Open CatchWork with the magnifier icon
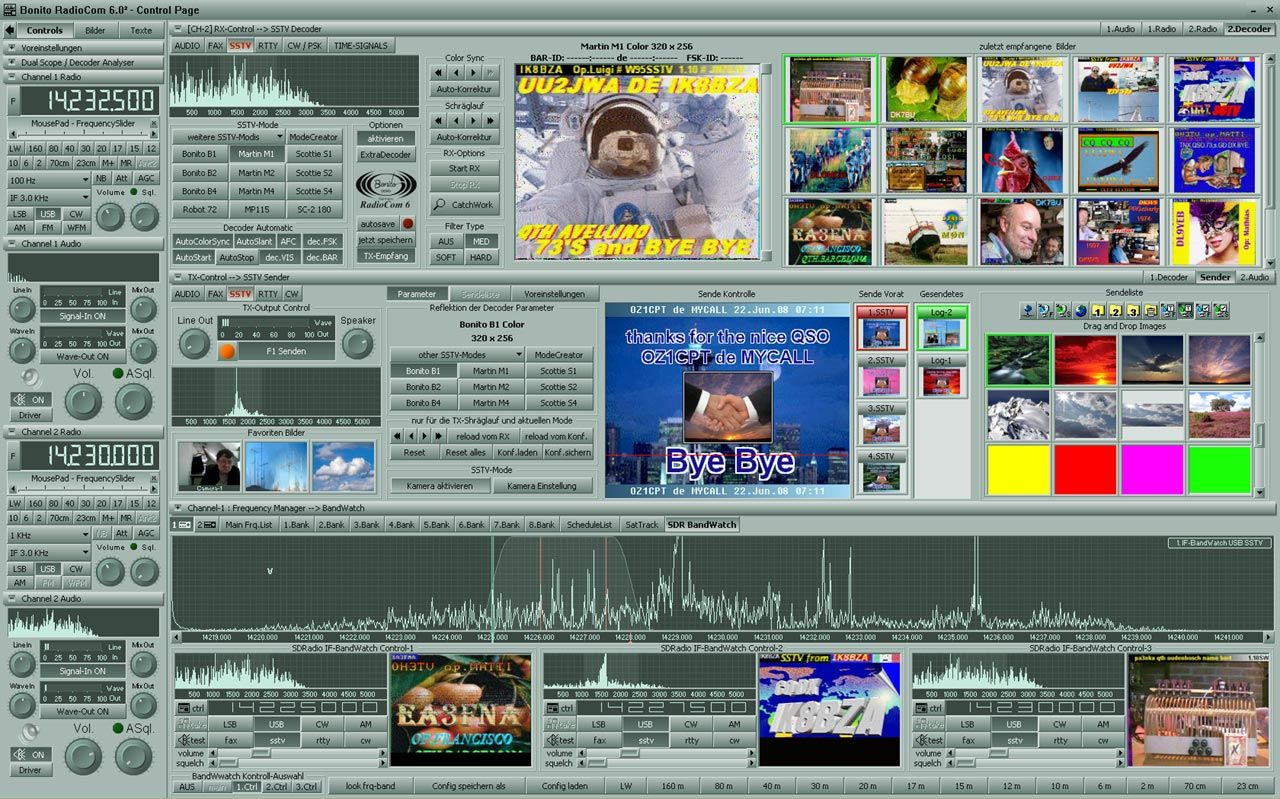 (464, 205)
